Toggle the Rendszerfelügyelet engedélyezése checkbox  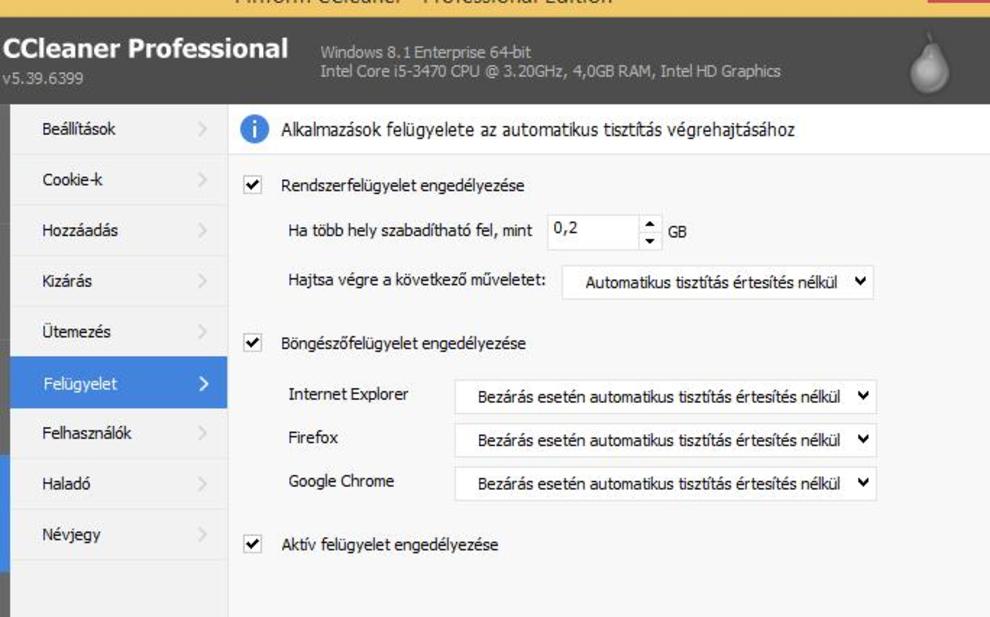pyautogui.click(x=253, y=185)
